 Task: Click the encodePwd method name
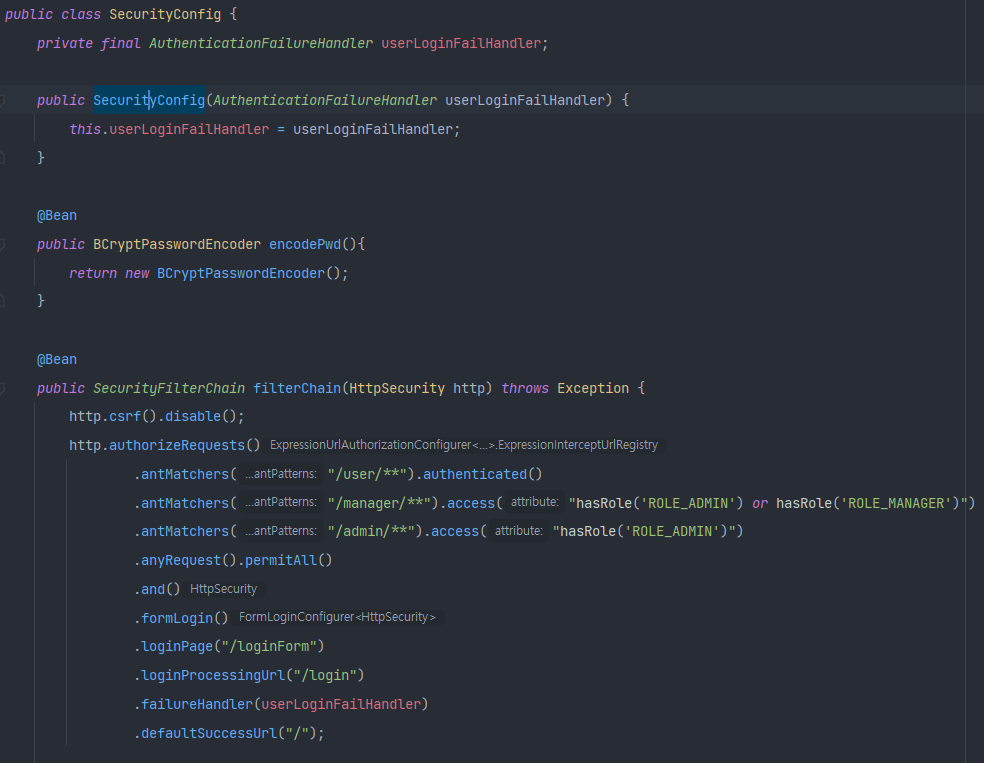(305, 244)
